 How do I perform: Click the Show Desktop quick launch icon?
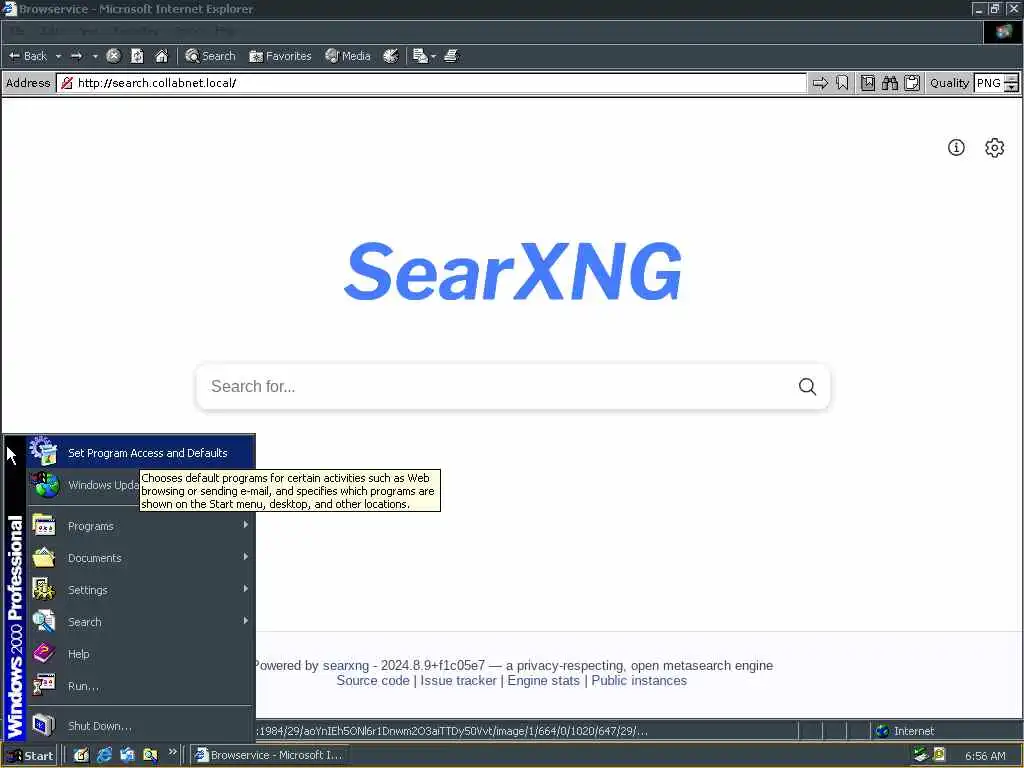click(81, 755)
